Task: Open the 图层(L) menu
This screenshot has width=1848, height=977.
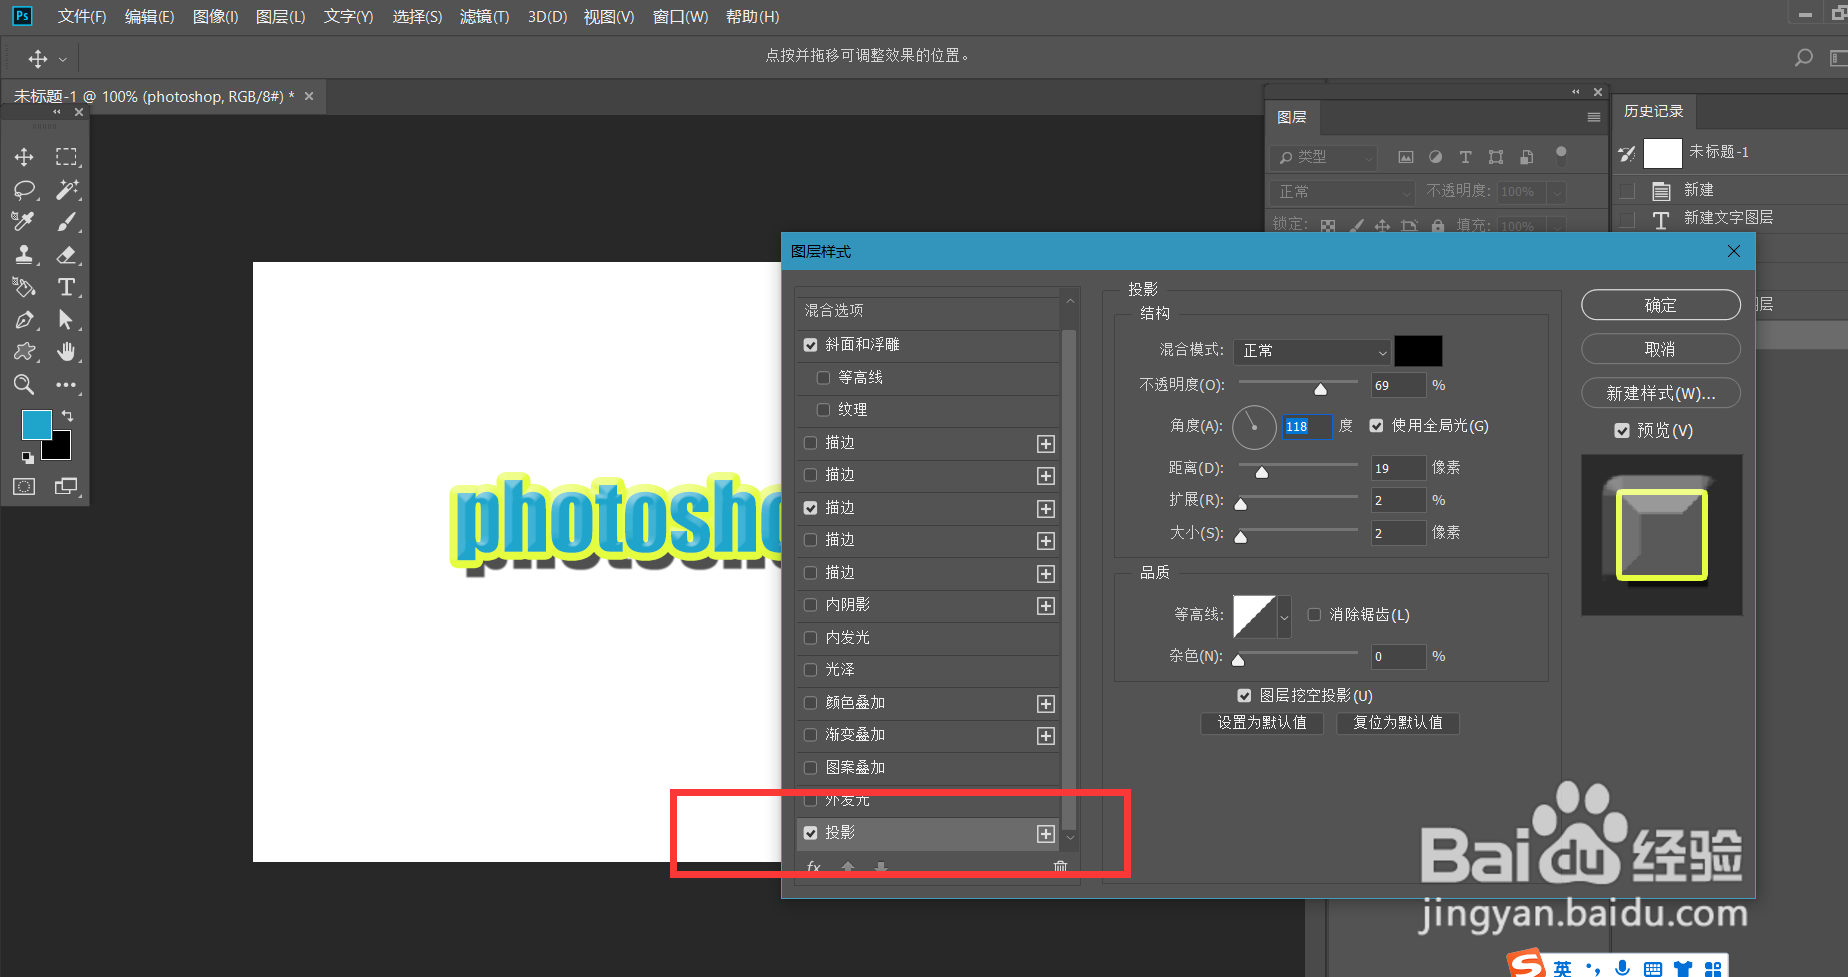Action: 280,17
